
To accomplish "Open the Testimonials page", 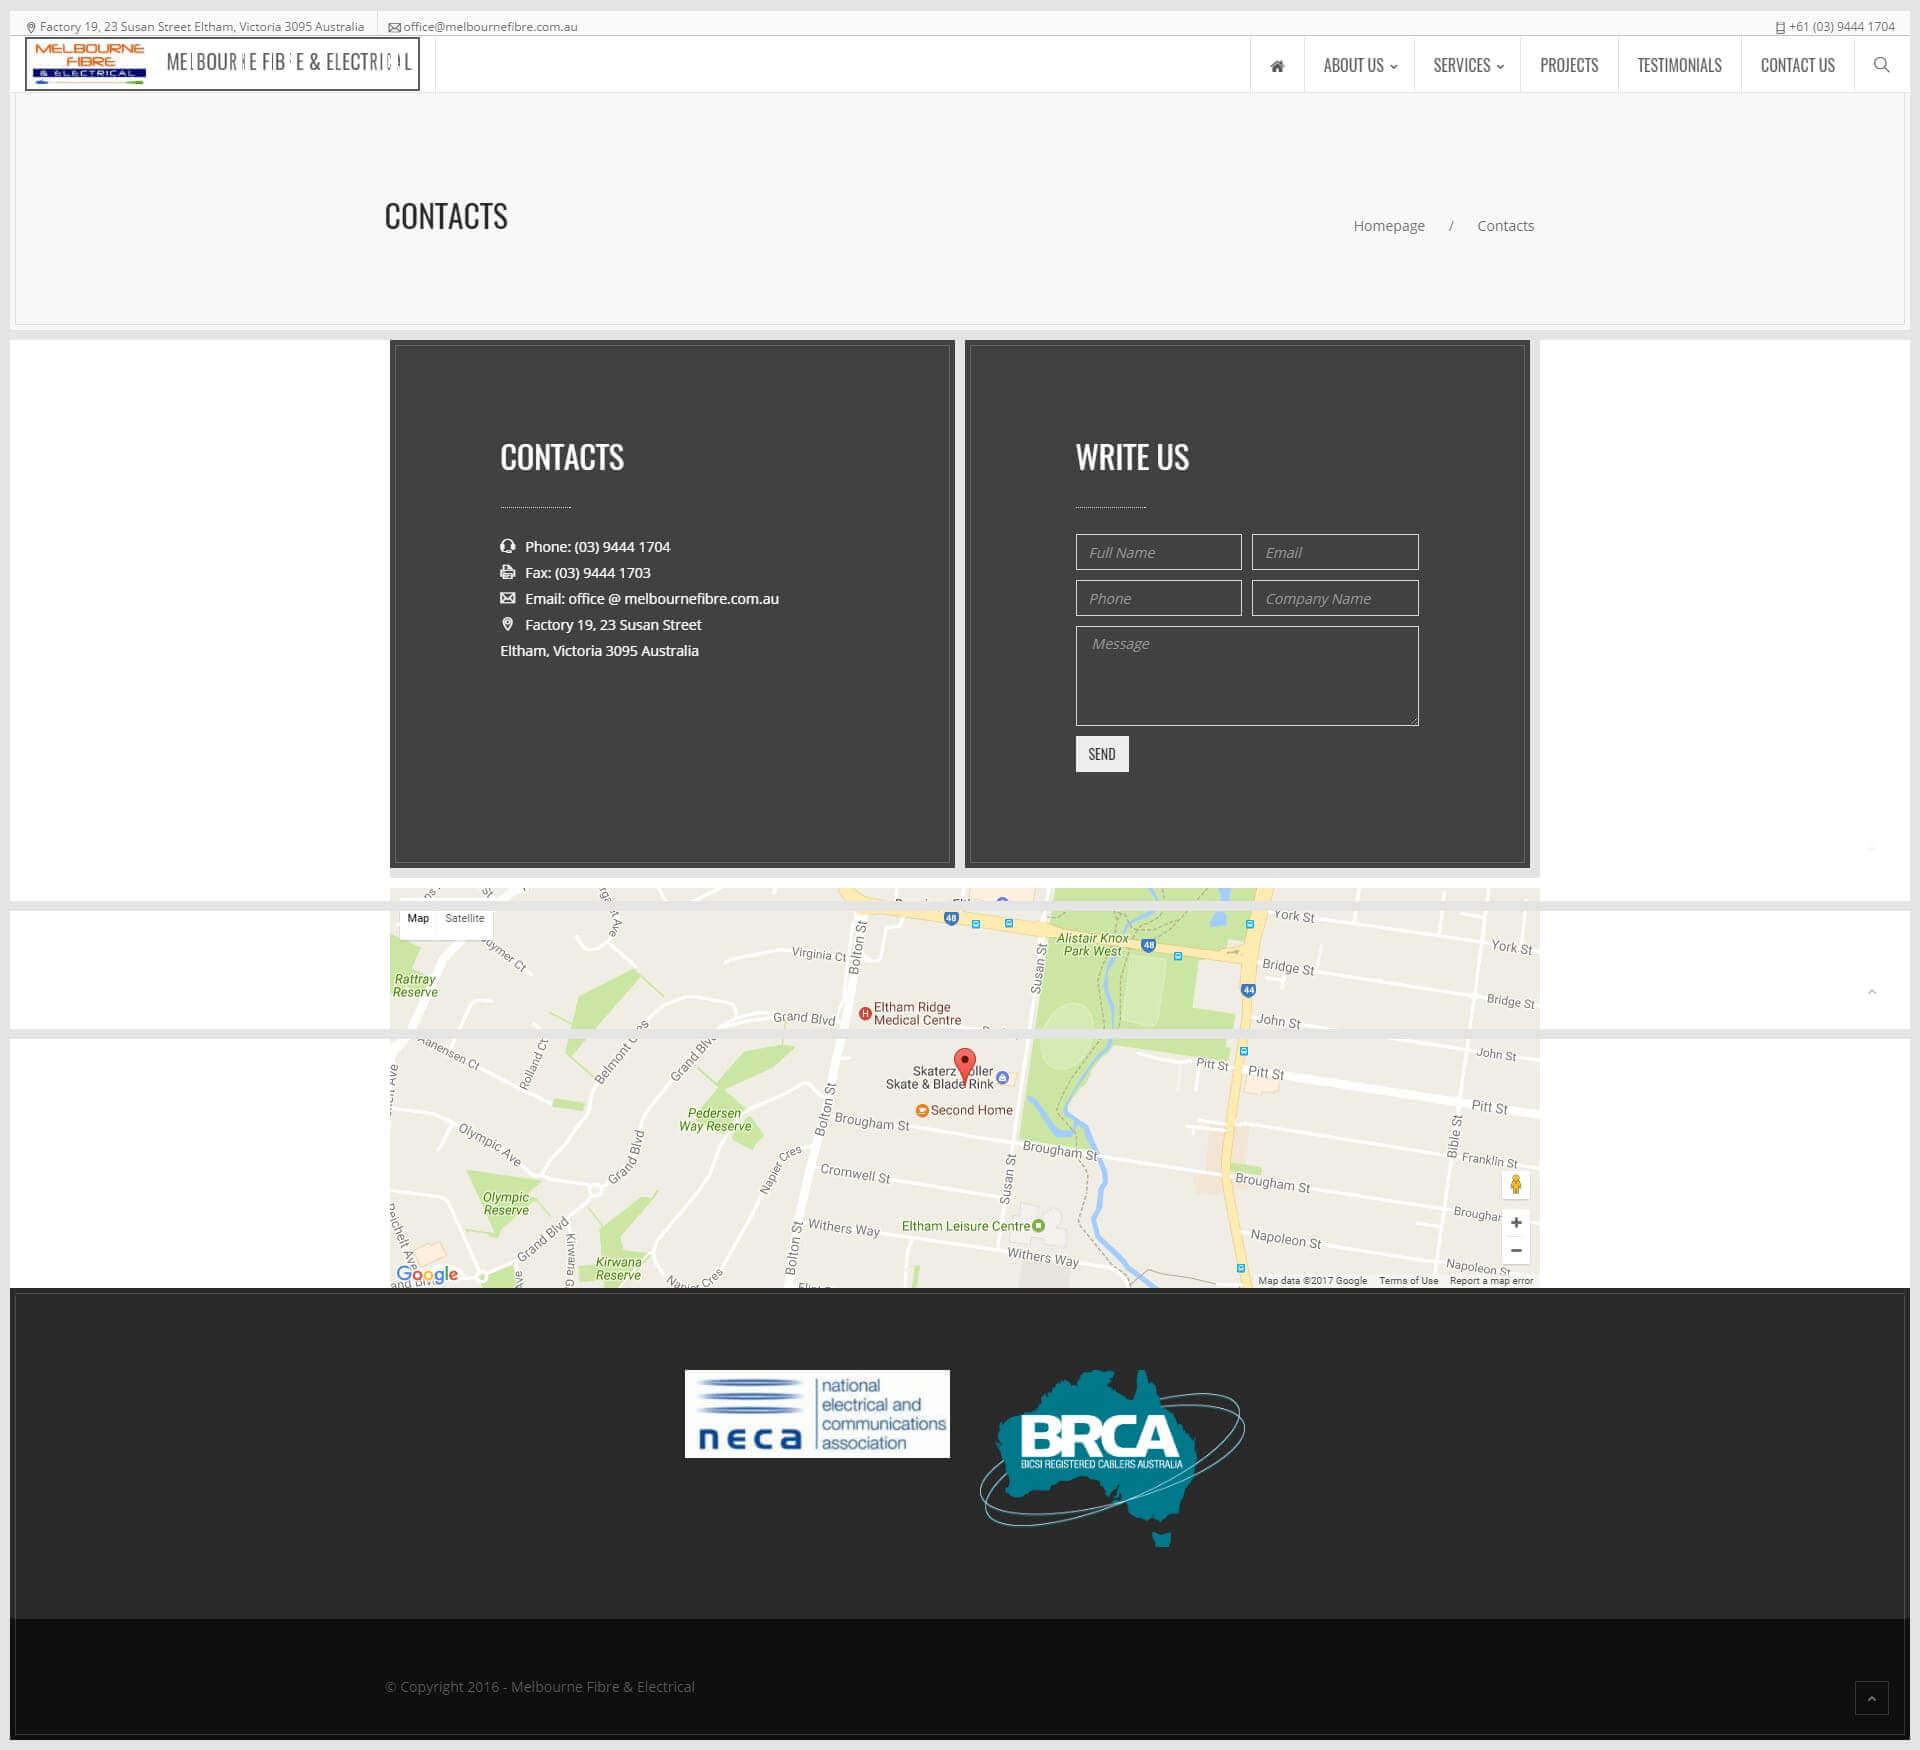I will [1679, 65].
